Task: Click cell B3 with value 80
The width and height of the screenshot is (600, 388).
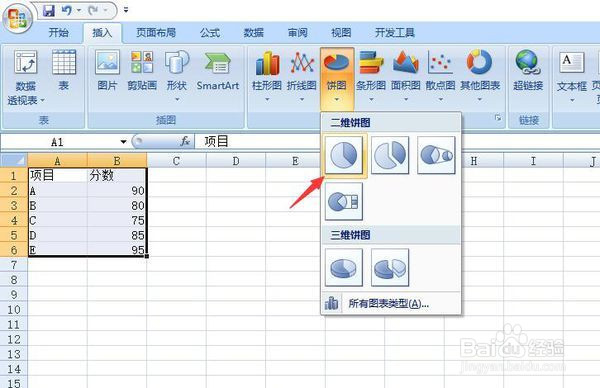Action: pyautogui.click(x=117, y=205)
